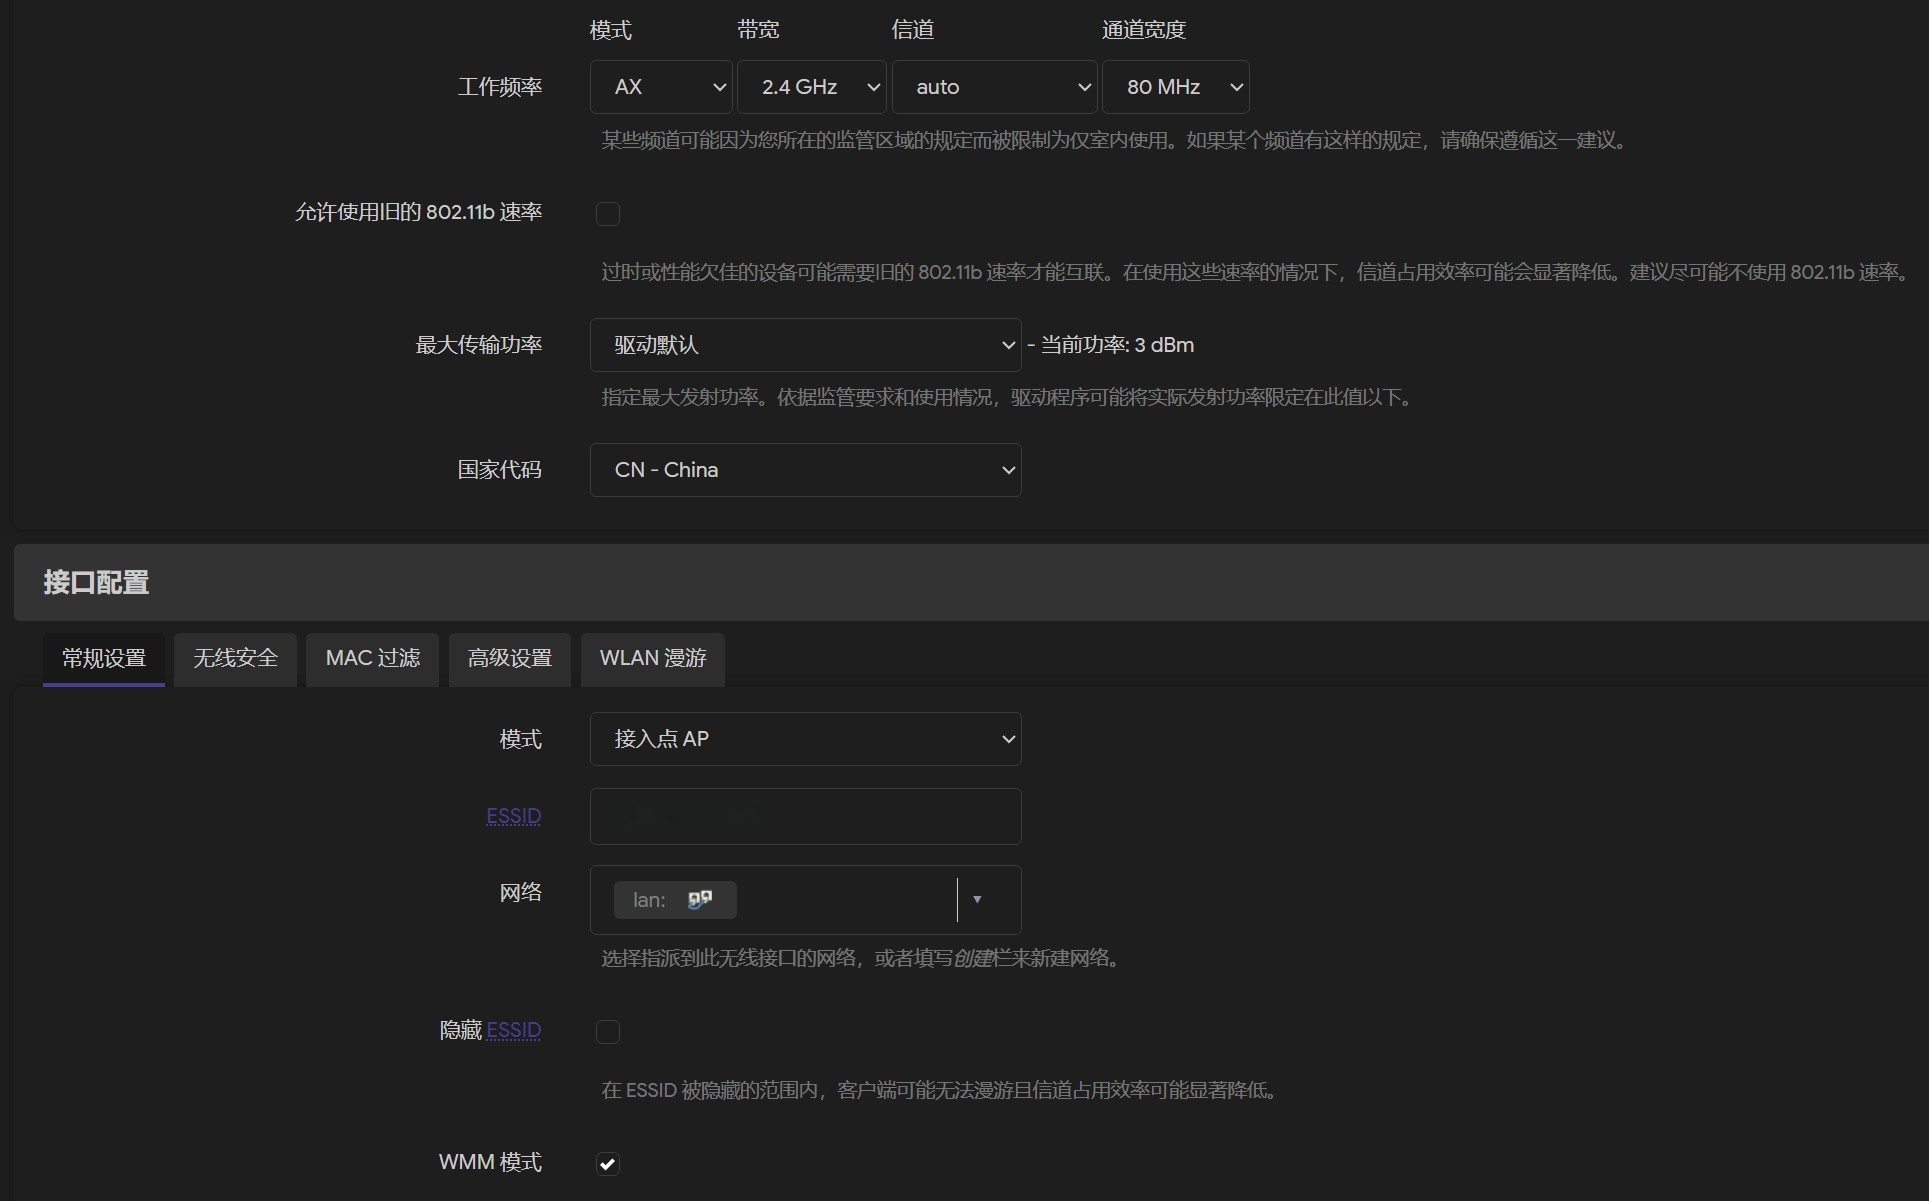Image resolution: width=1929 pixels, height=1201 pixels.
Task: Click the lan interface network icon
Action: [x=700, y=898]
